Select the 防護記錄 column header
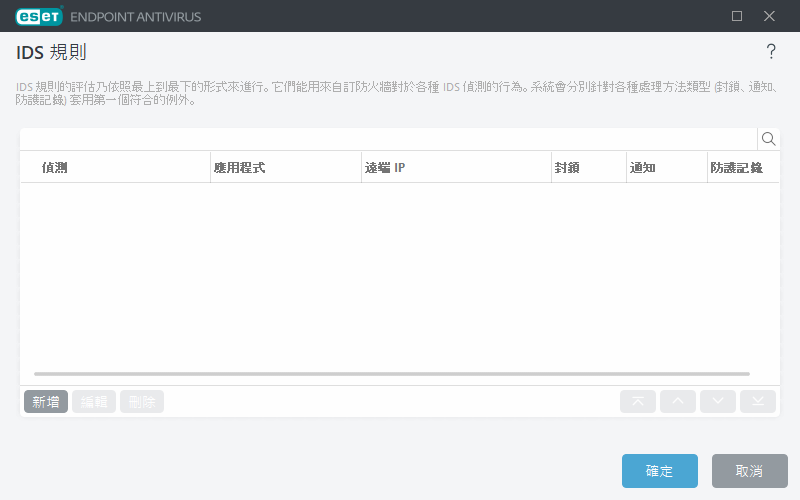800x500 pixels. 736,168
